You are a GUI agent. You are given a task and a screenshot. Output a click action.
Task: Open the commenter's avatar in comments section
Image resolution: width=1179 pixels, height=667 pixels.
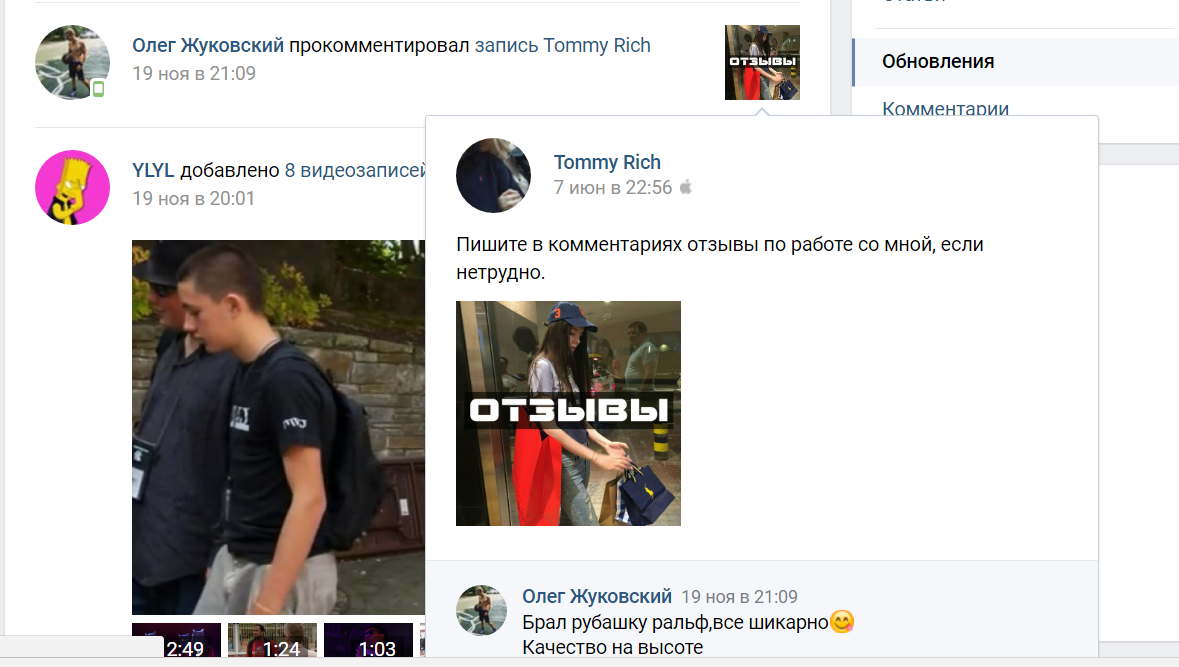pyautogui.click(x=481, y=610)
